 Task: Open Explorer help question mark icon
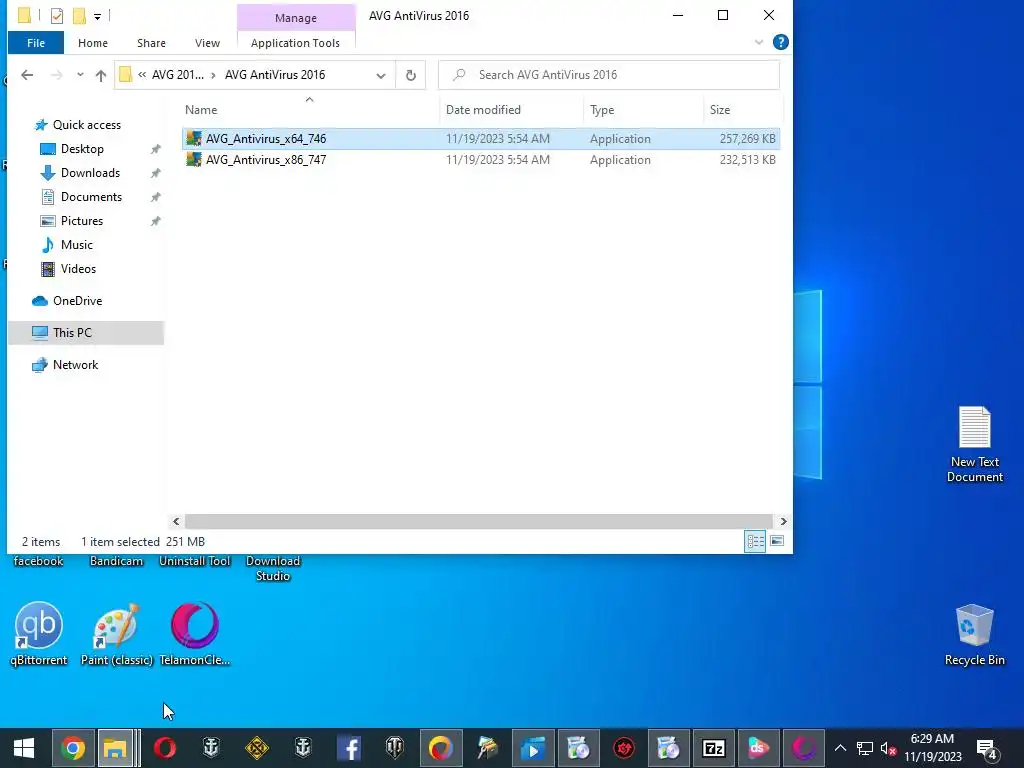coord(780,42)
